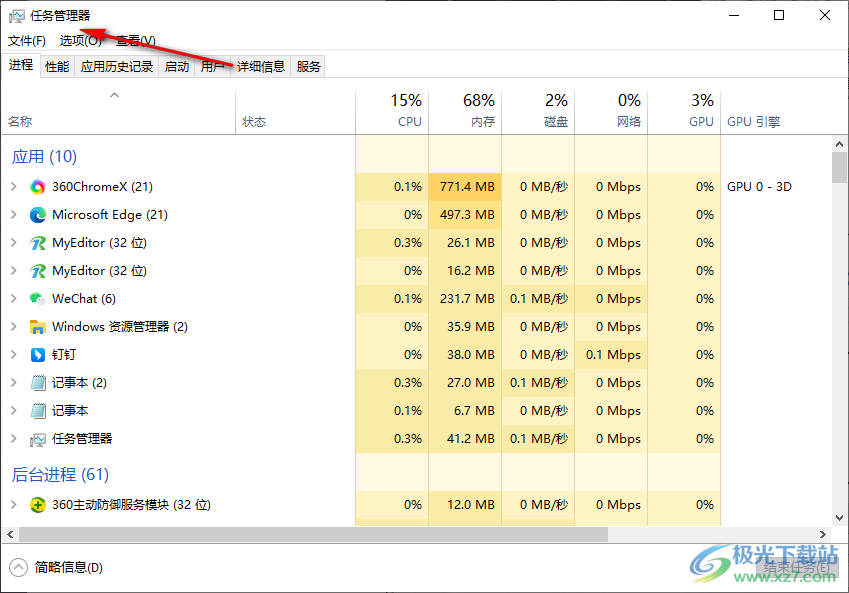
Task: Select the 钉钉 process name
Action: [x=64, y=355]
